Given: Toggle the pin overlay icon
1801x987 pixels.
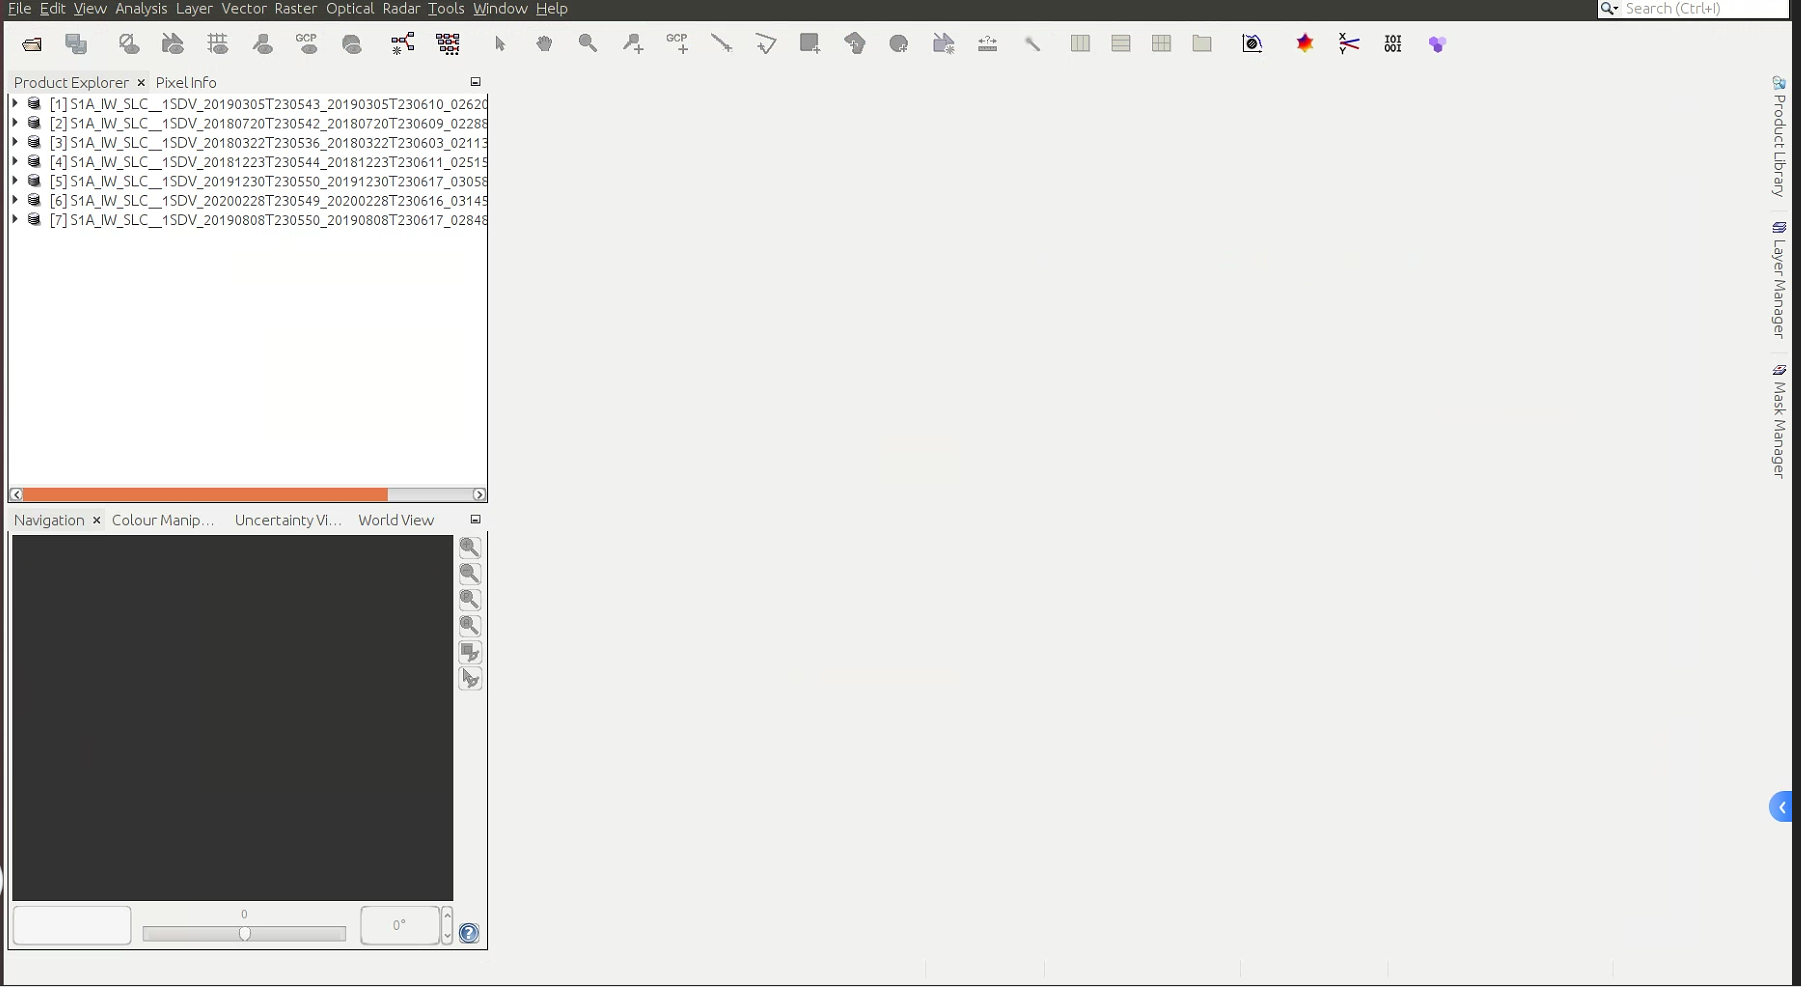Looking at the screenshot, I should coord(263,44).
